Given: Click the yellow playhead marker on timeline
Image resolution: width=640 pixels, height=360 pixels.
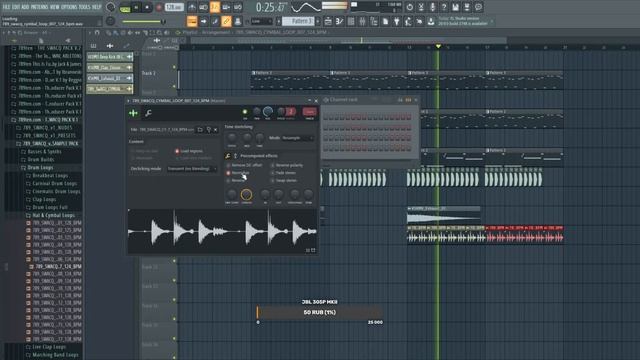Looking at the screenshot, I should (438, 47).
